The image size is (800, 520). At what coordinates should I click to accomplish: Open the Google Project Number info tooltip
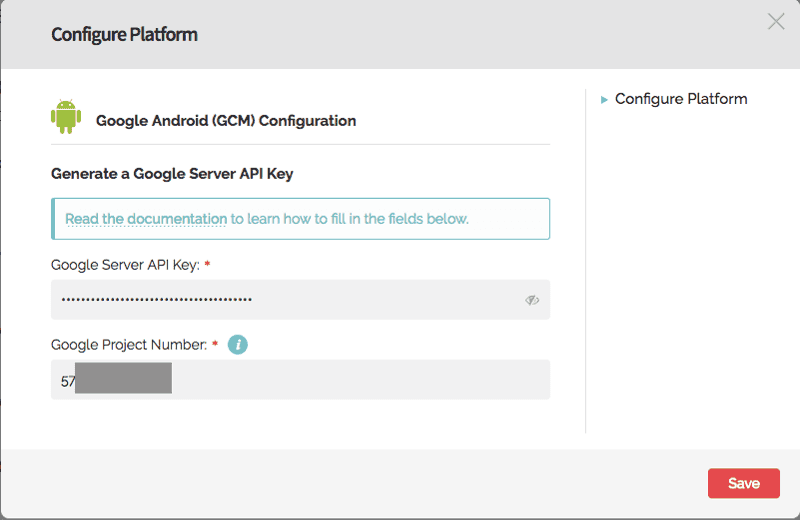238,344
